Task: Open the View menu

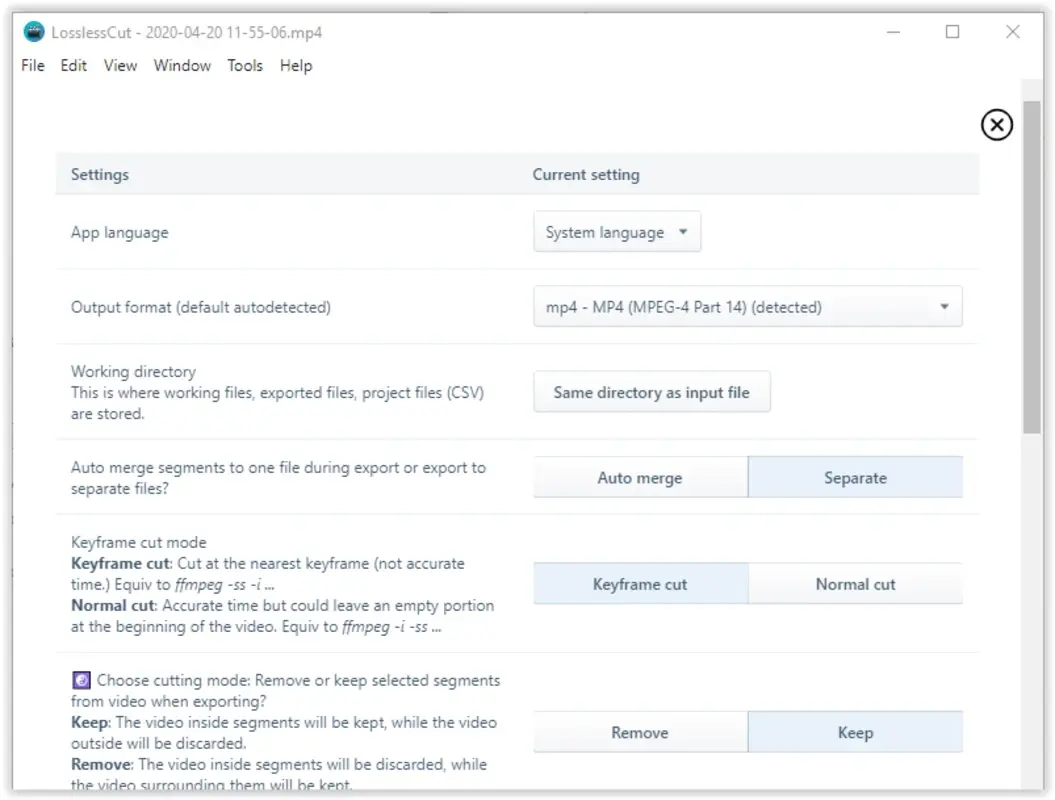Action: point(119,65)
